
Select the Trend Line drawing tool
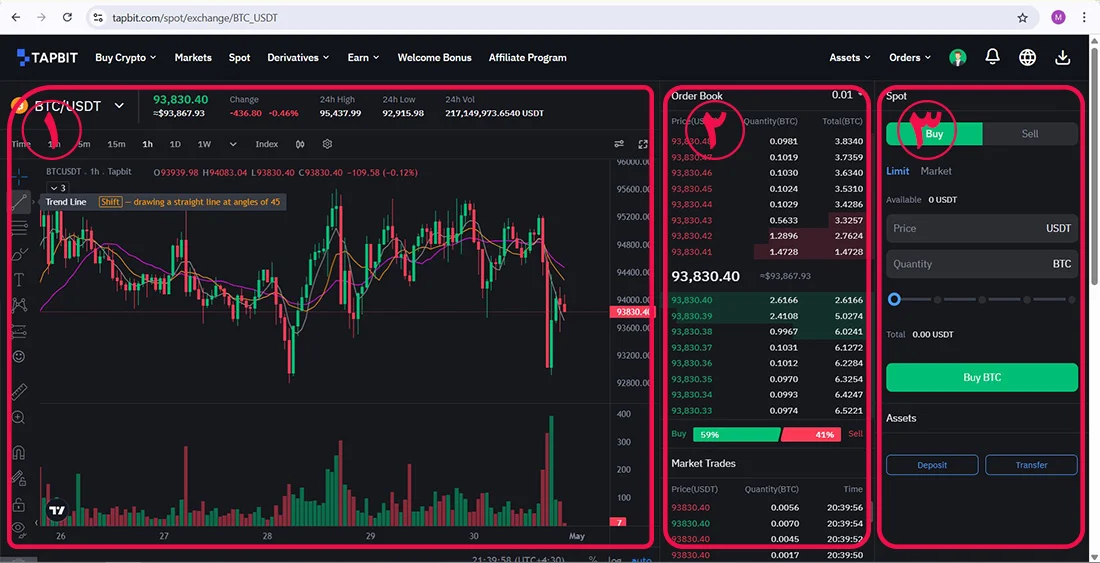pyautogui.click(x=19, y=202)
